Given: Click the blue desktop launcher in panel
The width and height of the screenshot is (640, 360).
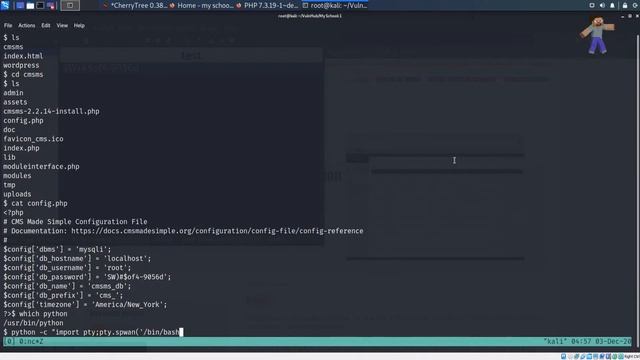Looking at the screenshot, I should pyautogui.click(x=20, y=6).
